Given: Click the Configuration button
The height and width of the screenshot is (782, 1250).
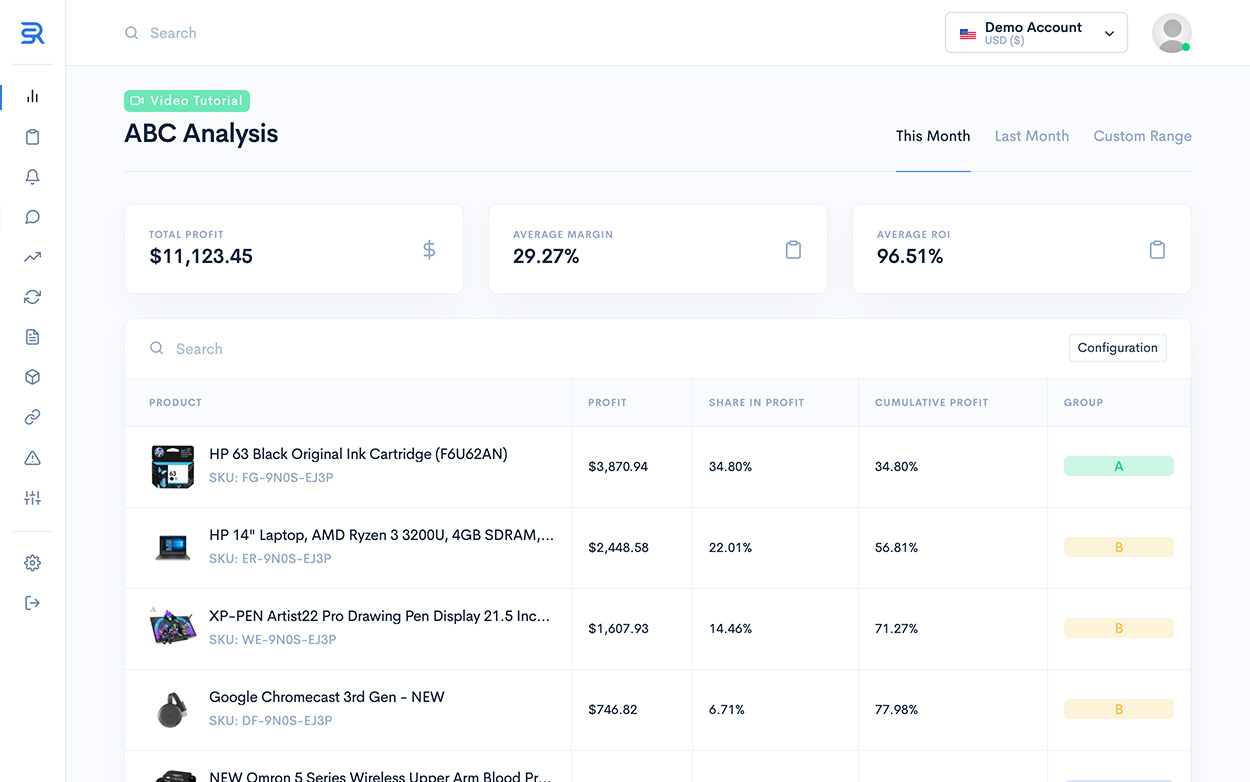Looking at the screenshot, I should coord(1118,348).
